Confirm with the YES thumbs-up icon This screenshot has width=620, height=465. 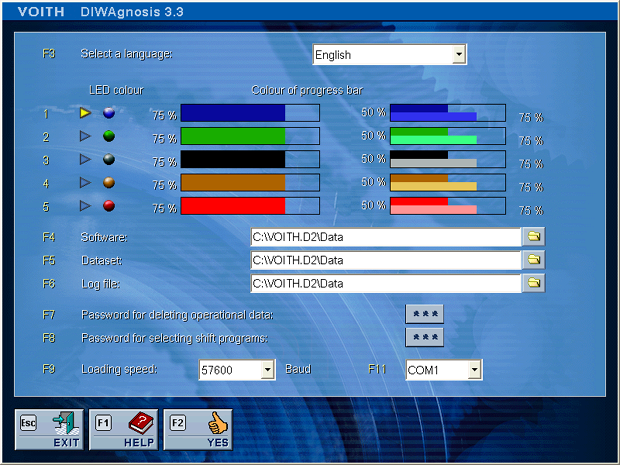click(x=198, y=429)
